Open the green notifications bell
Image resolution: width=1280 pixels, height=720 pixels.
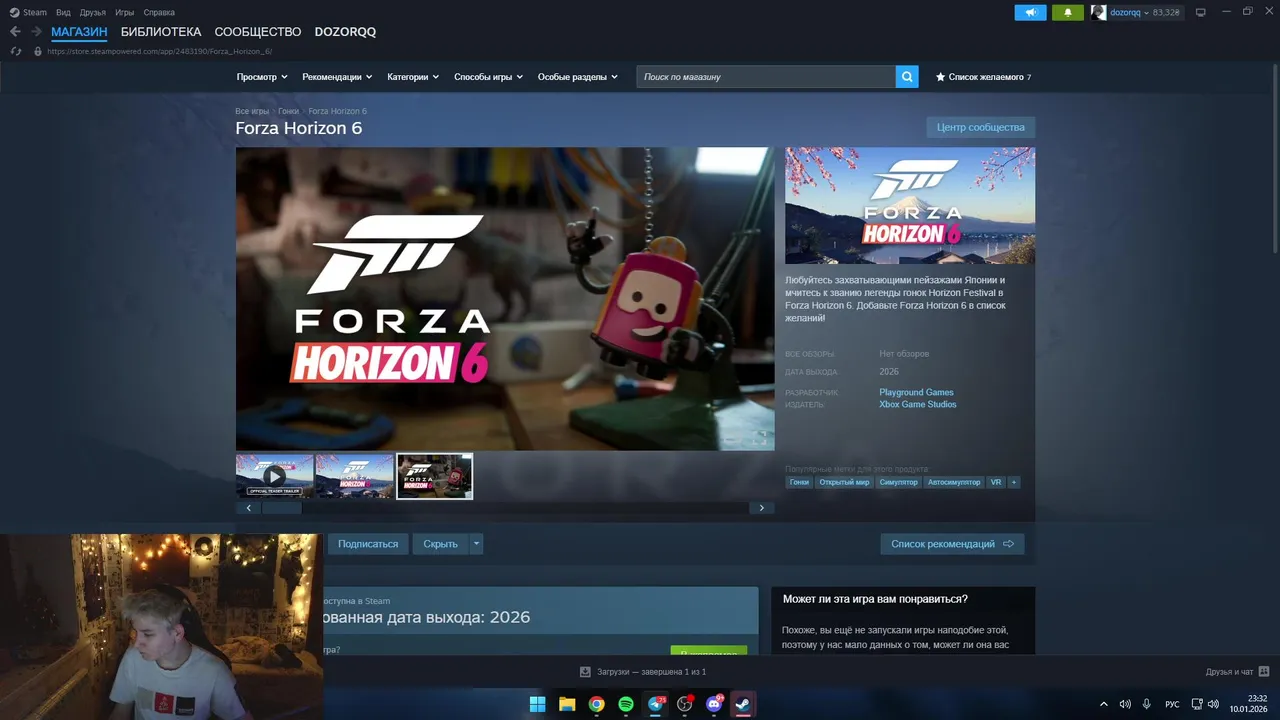coord(1068,12)
